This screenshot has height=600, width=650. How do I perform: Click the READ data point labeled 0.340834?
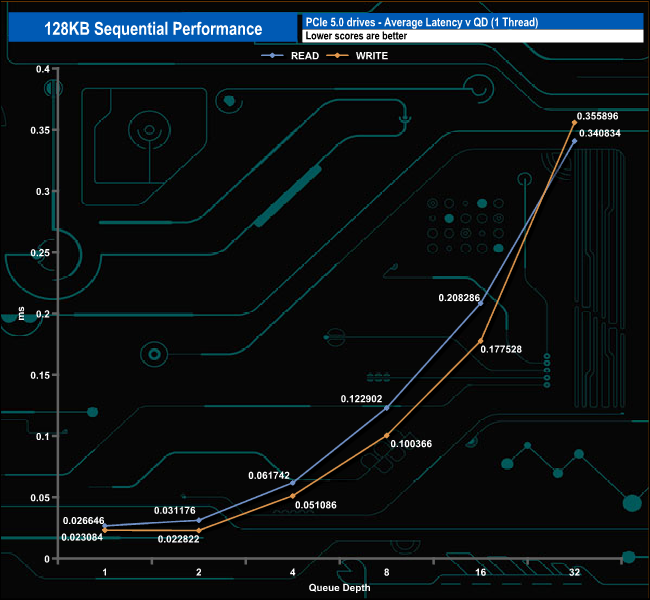tap(575, 141)
